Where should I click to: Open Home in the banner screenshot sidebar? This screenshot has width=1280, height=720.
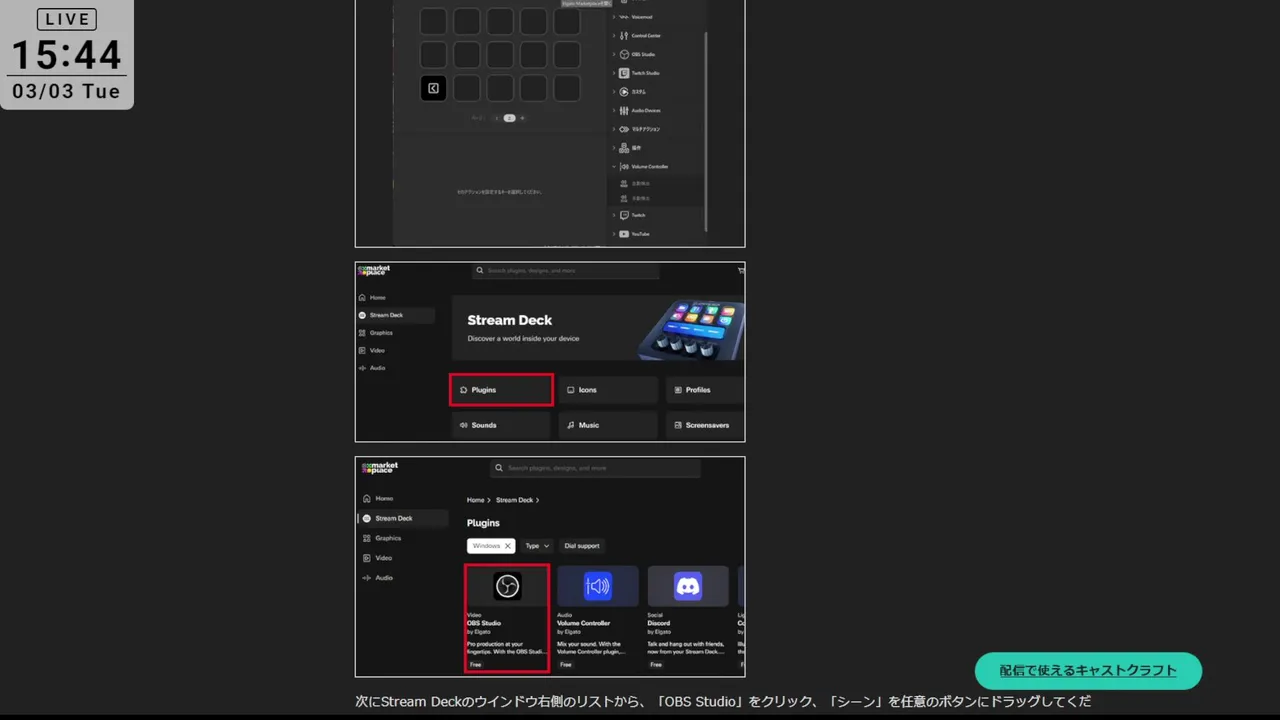(372, 298)
